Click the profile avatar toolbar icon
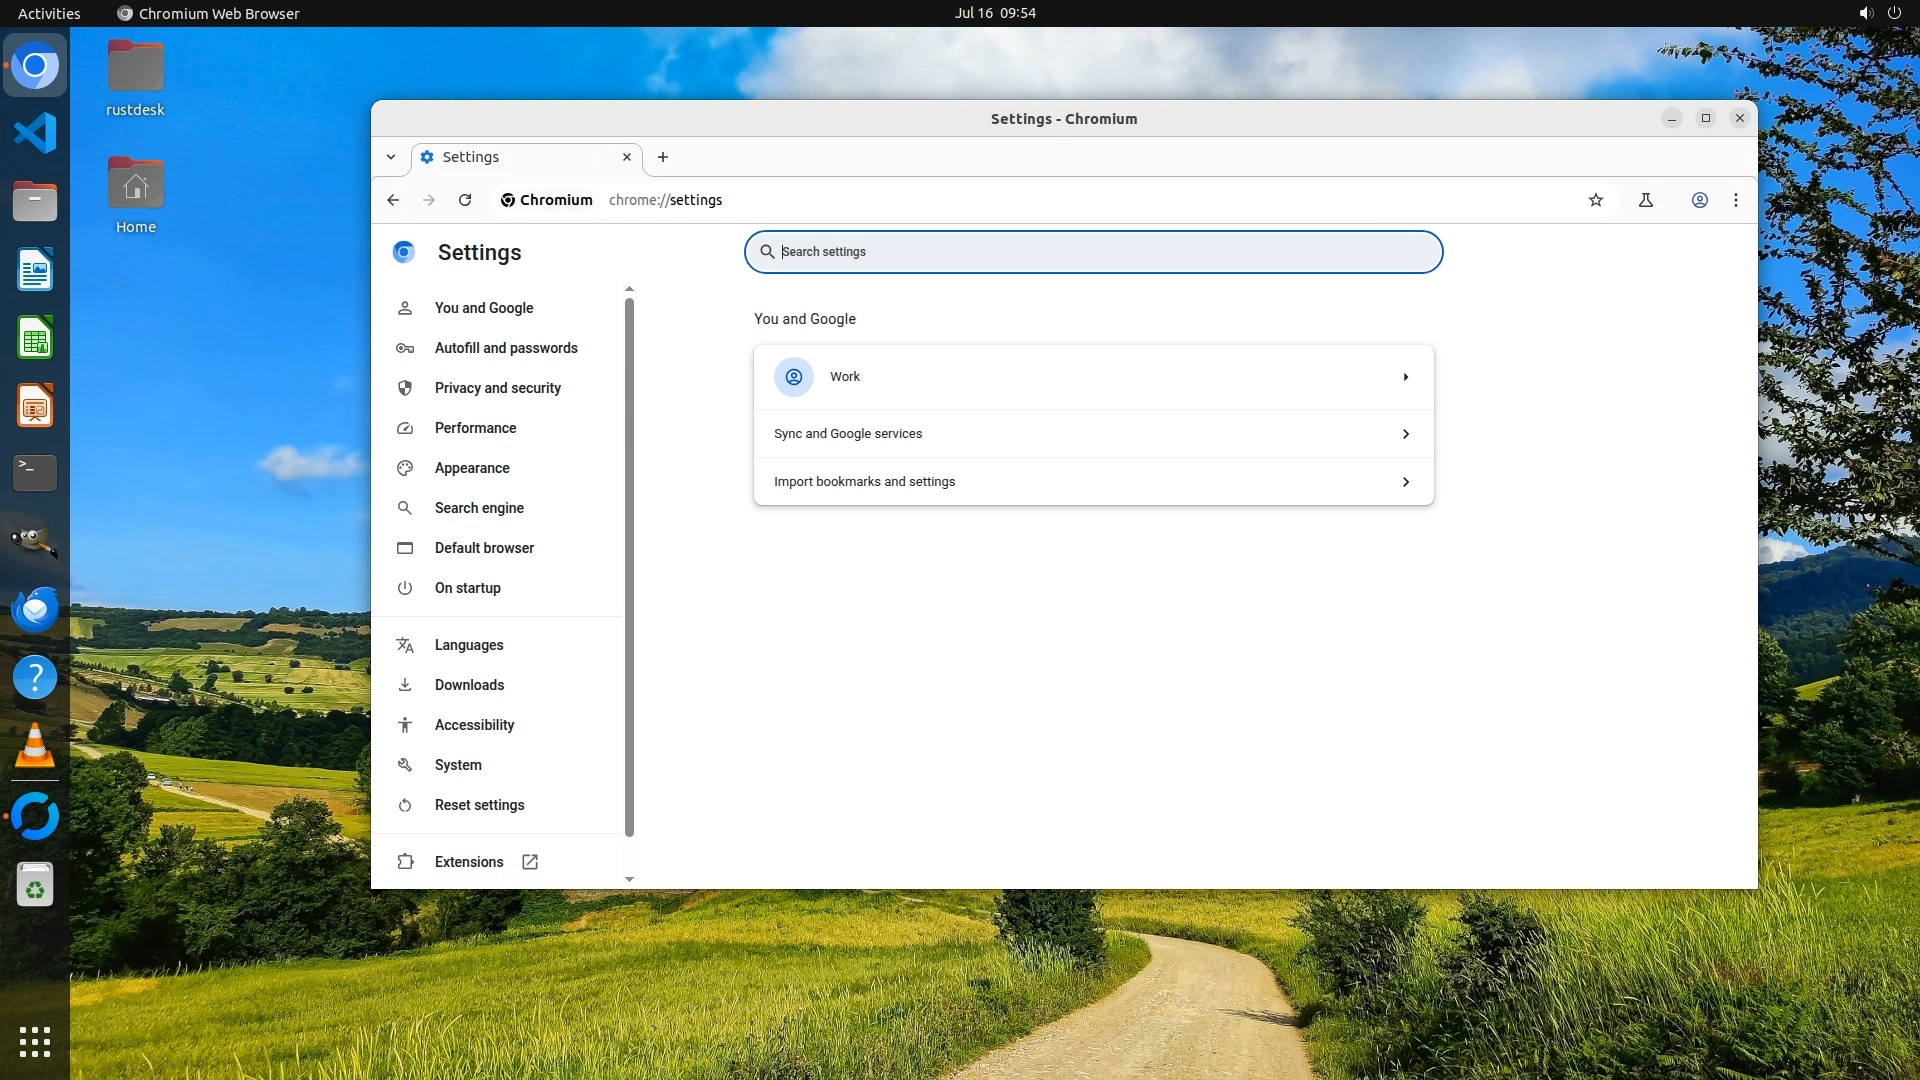The width and height of the screenshot is (1920, 1080). (1699, 200)
